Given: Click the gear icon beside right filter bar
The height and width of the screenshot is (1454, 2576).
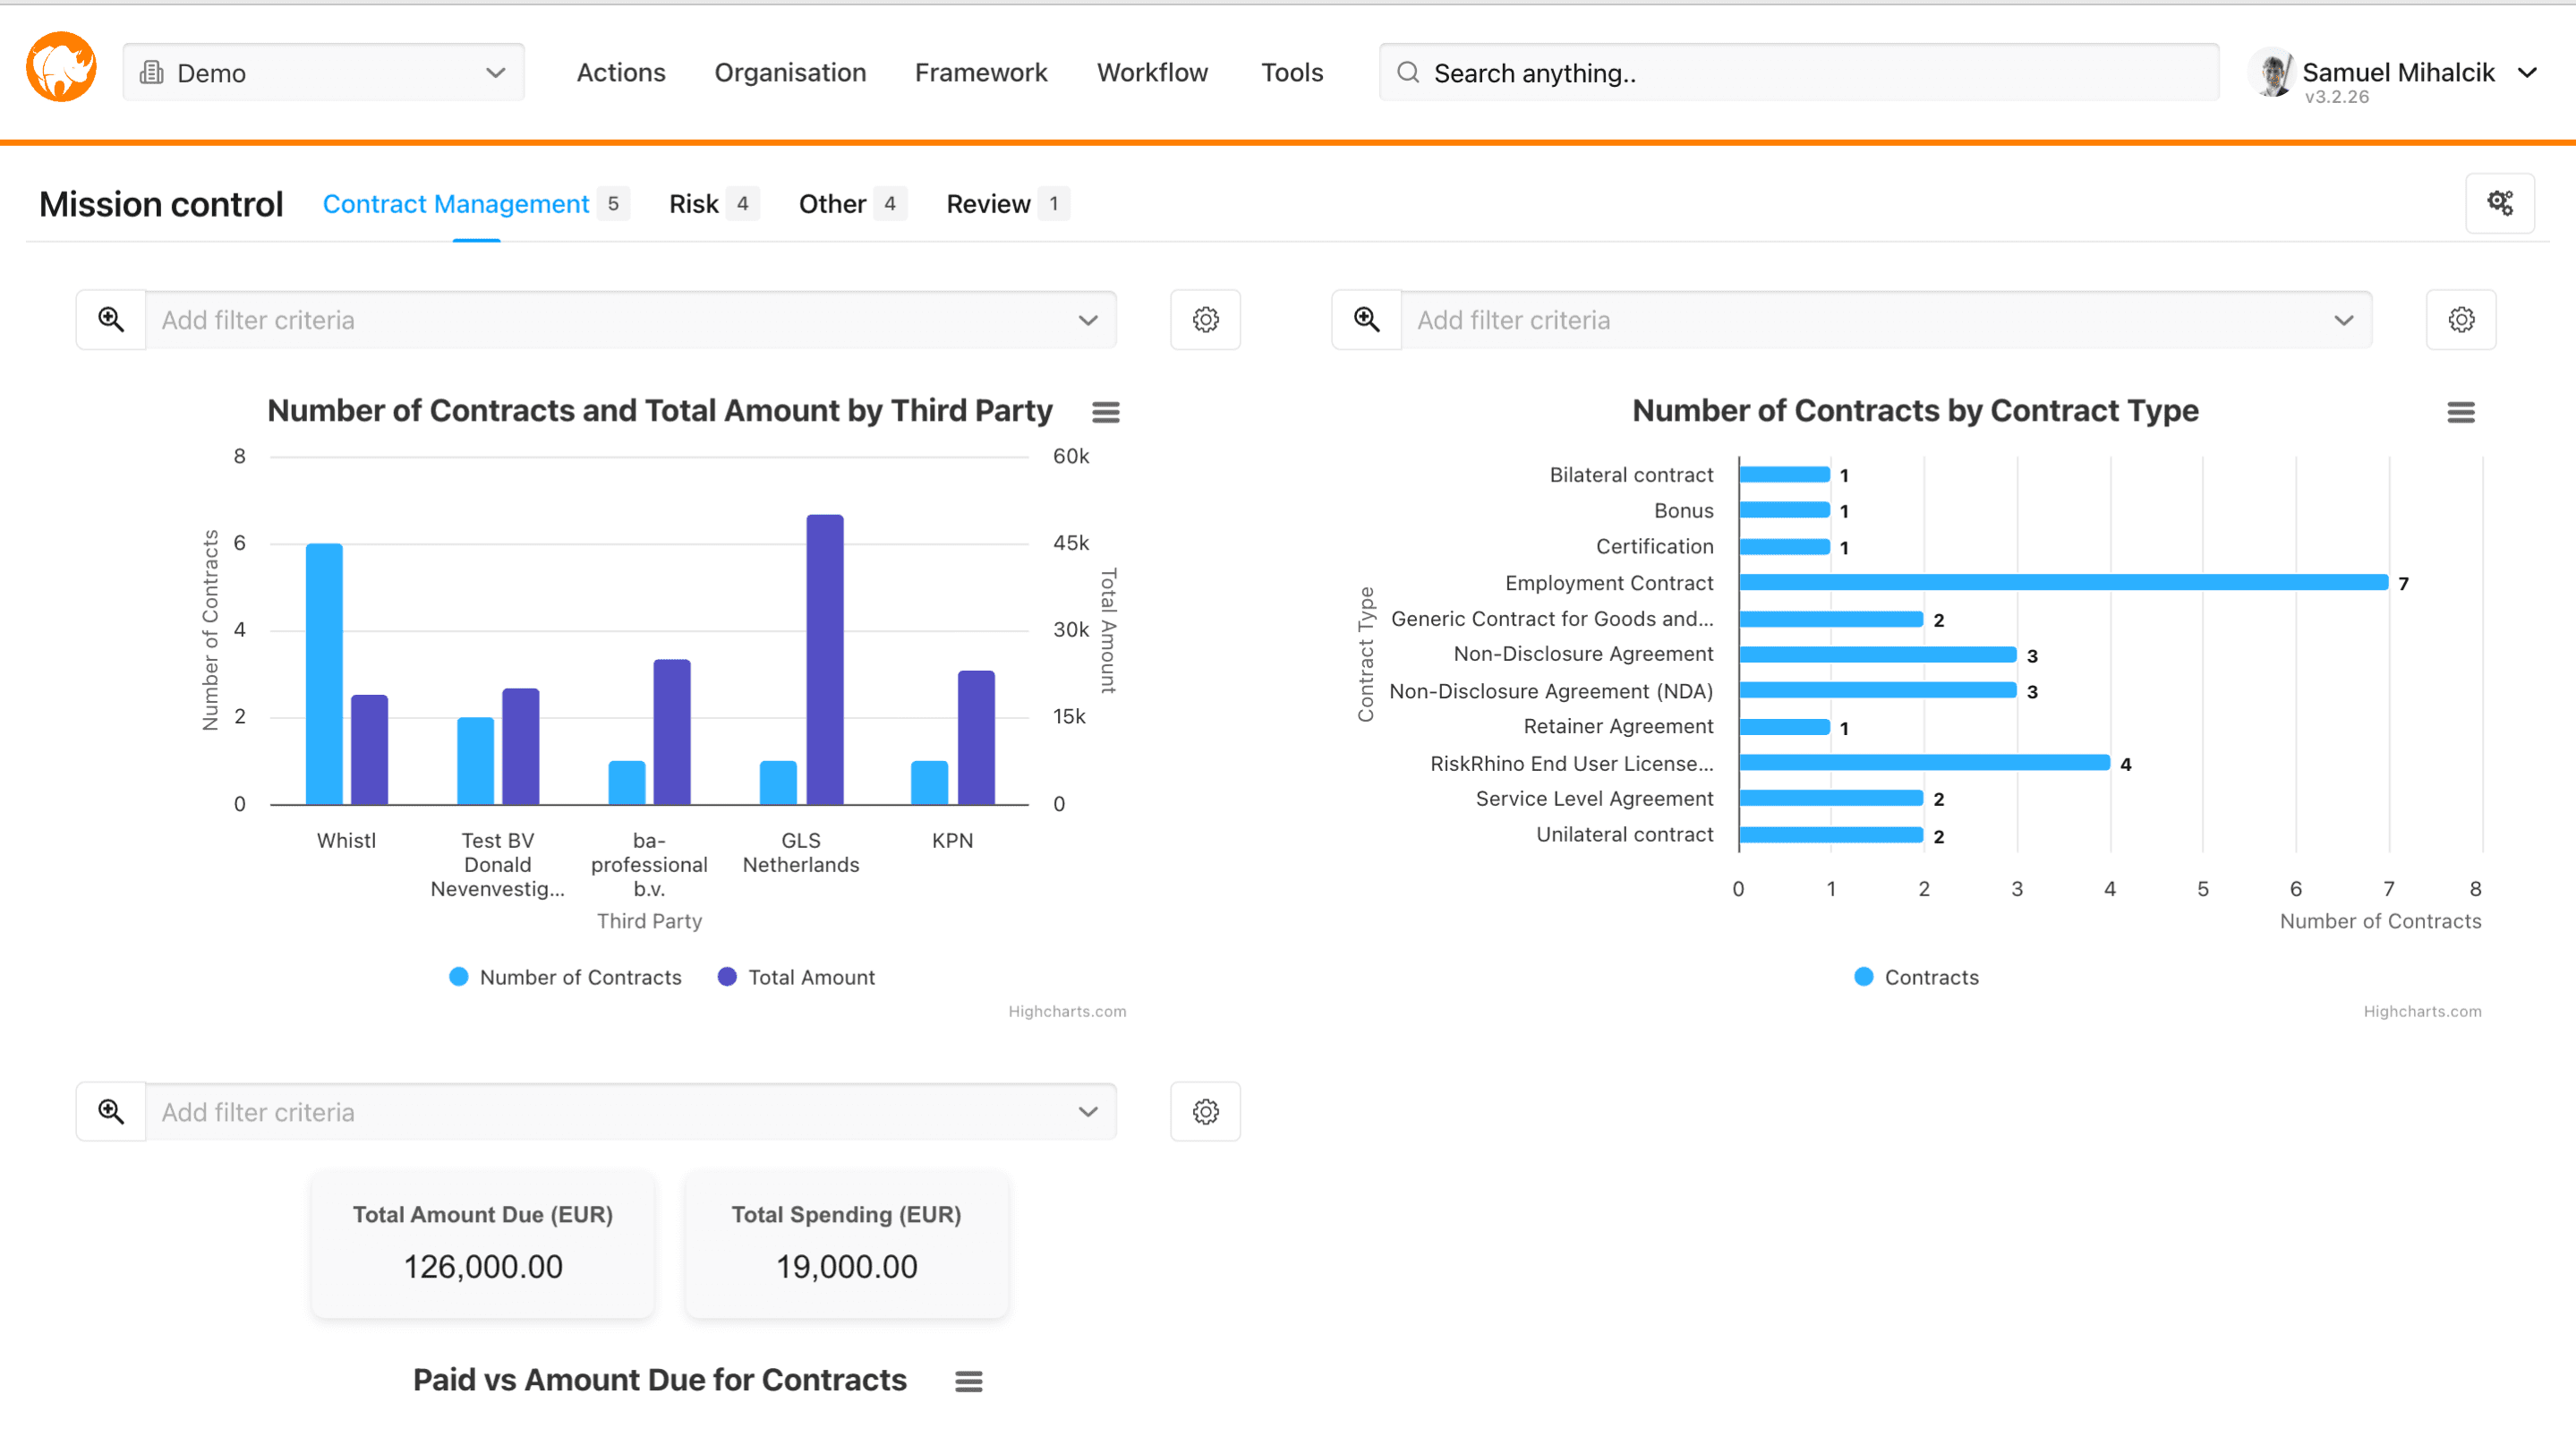Looking at the screenshot, I should 2461,319.
